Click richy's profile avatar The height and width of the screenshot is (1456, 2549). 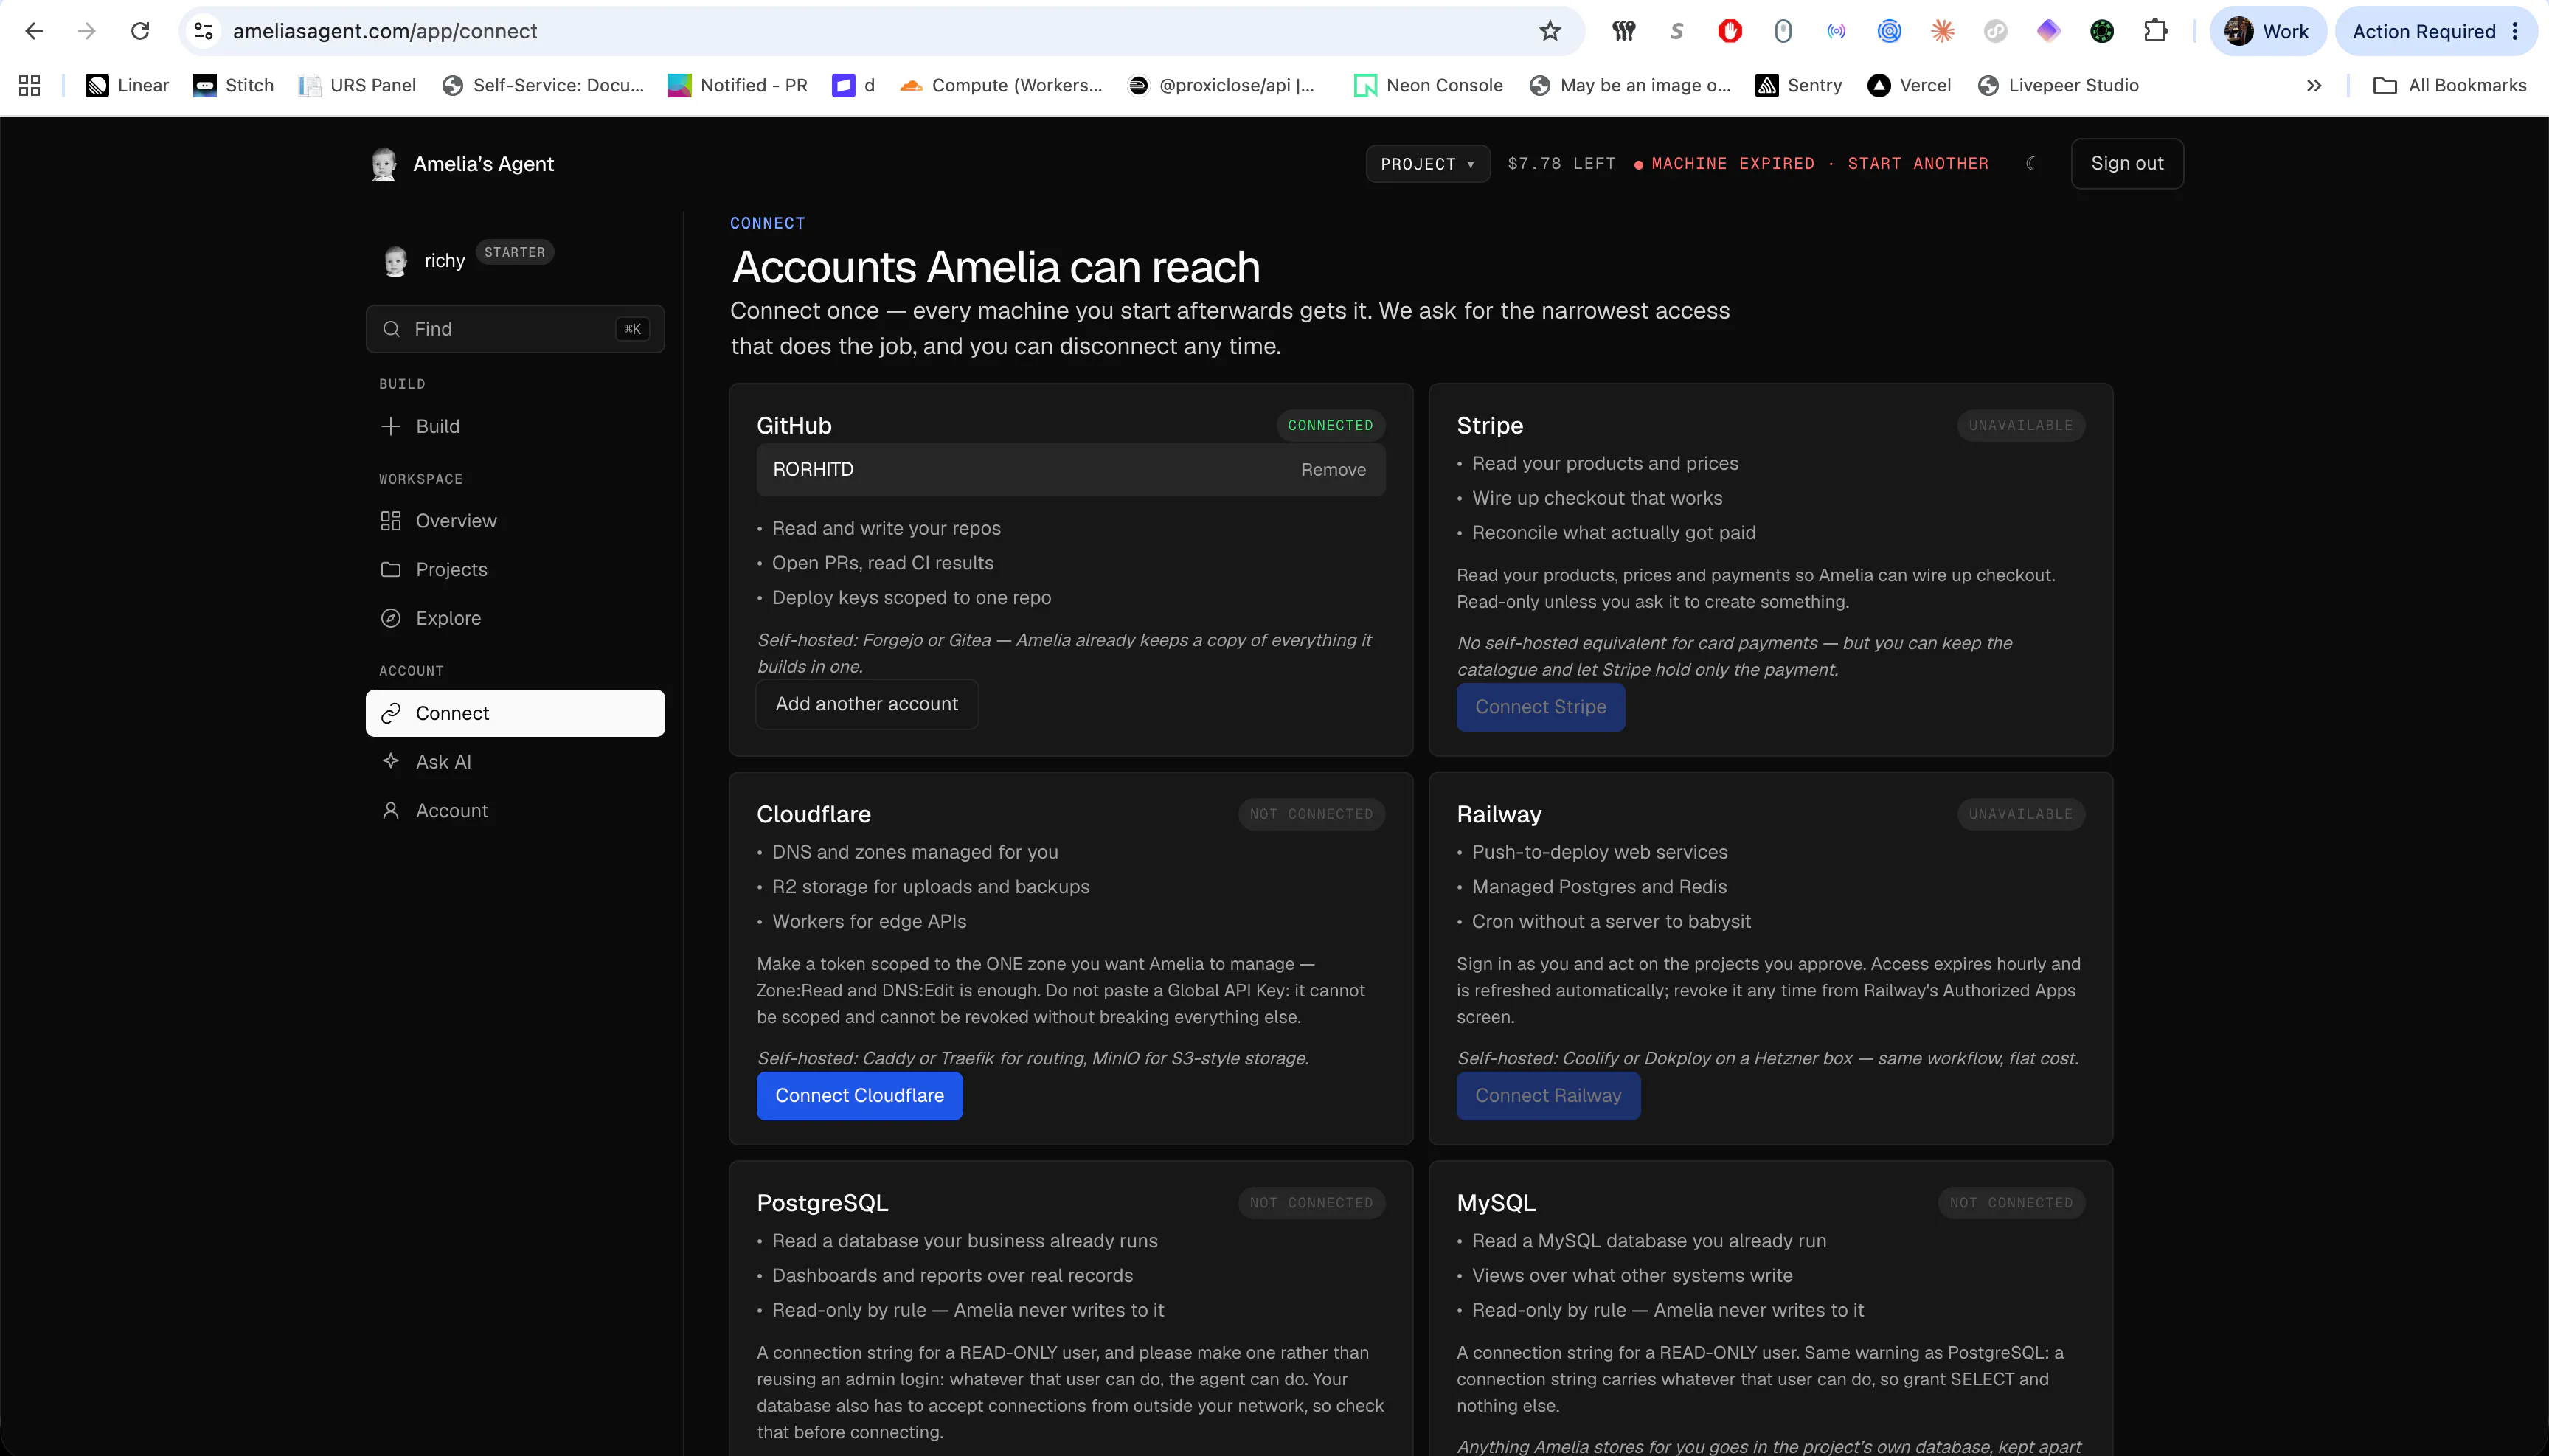(396, 261)
